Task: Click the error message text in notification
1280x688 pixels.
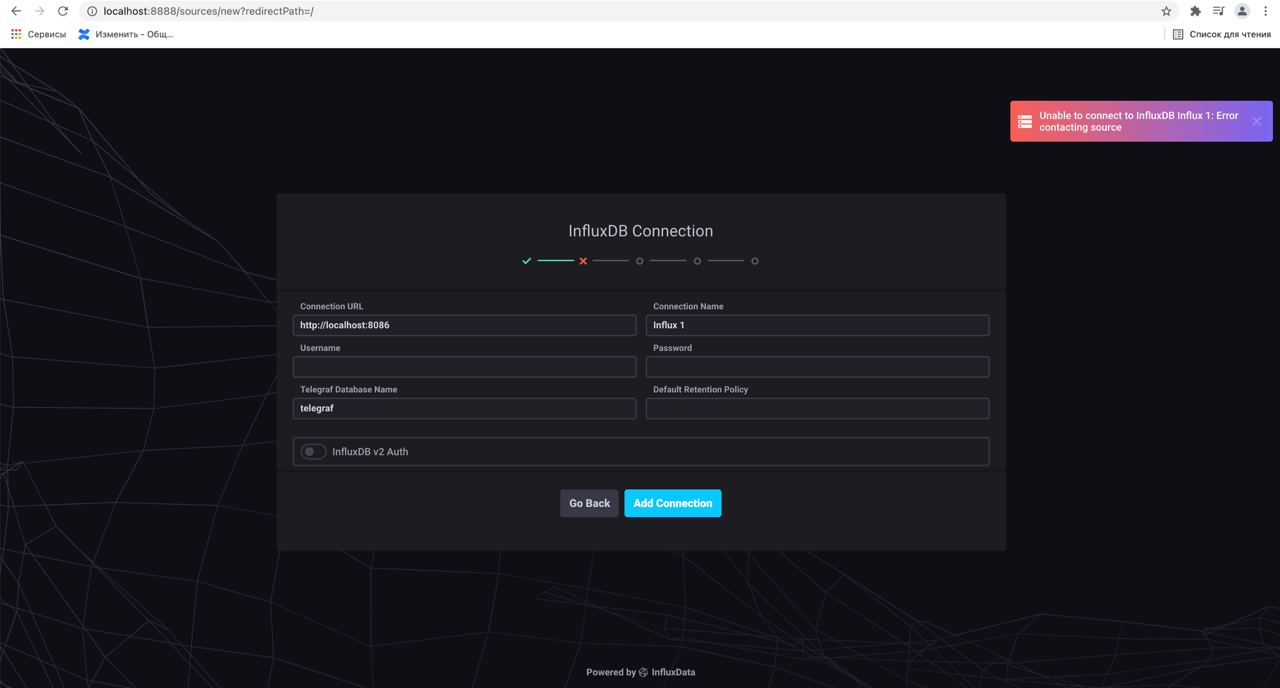Action: coord(1139,121)
